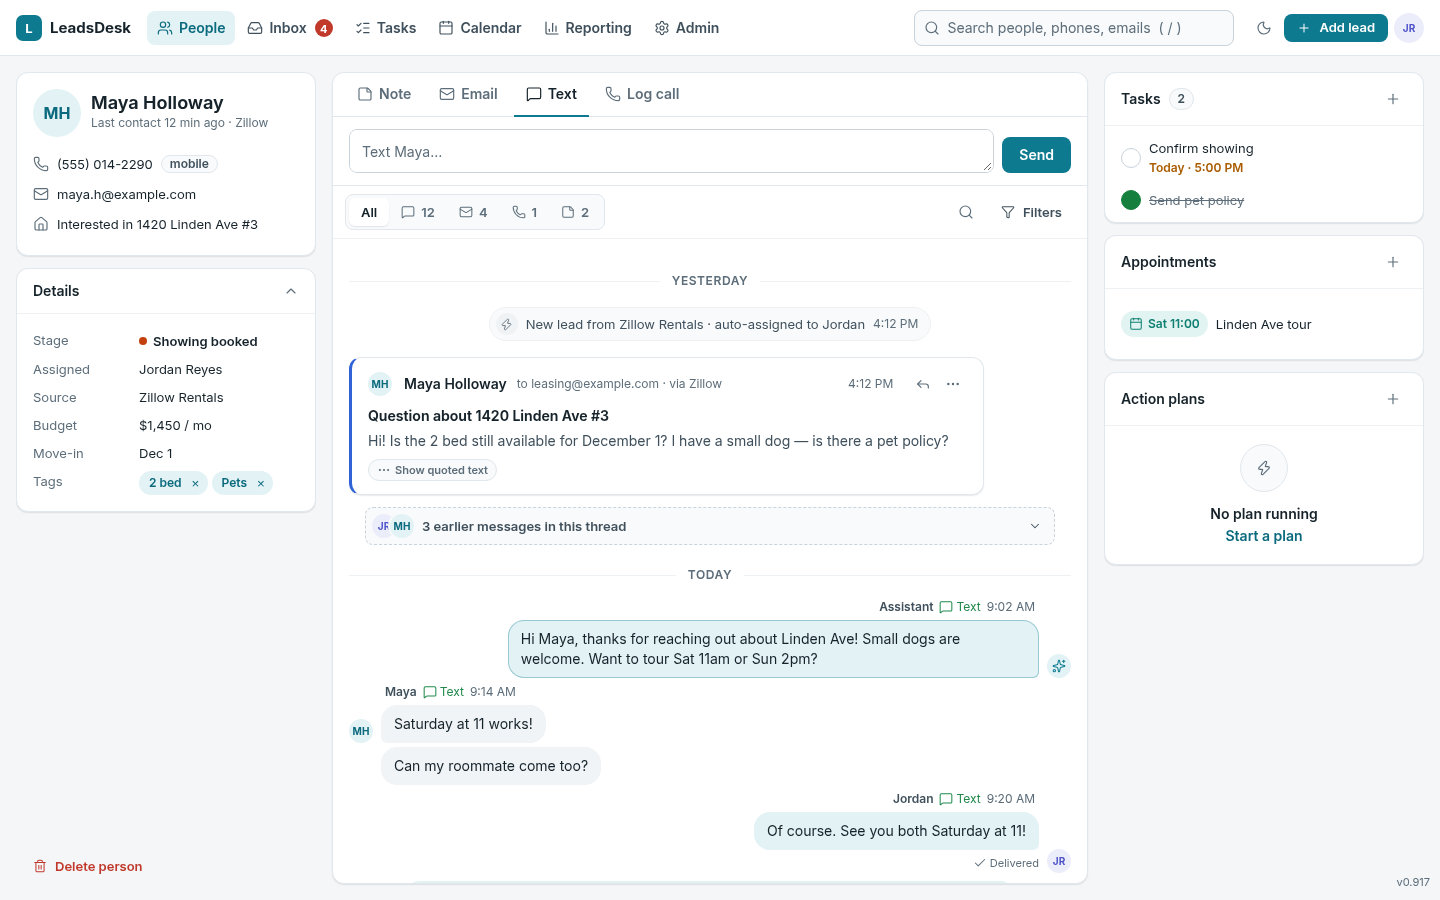1440x900 pixels.
Task: Open the Calendar page
Action: point(480,28)
